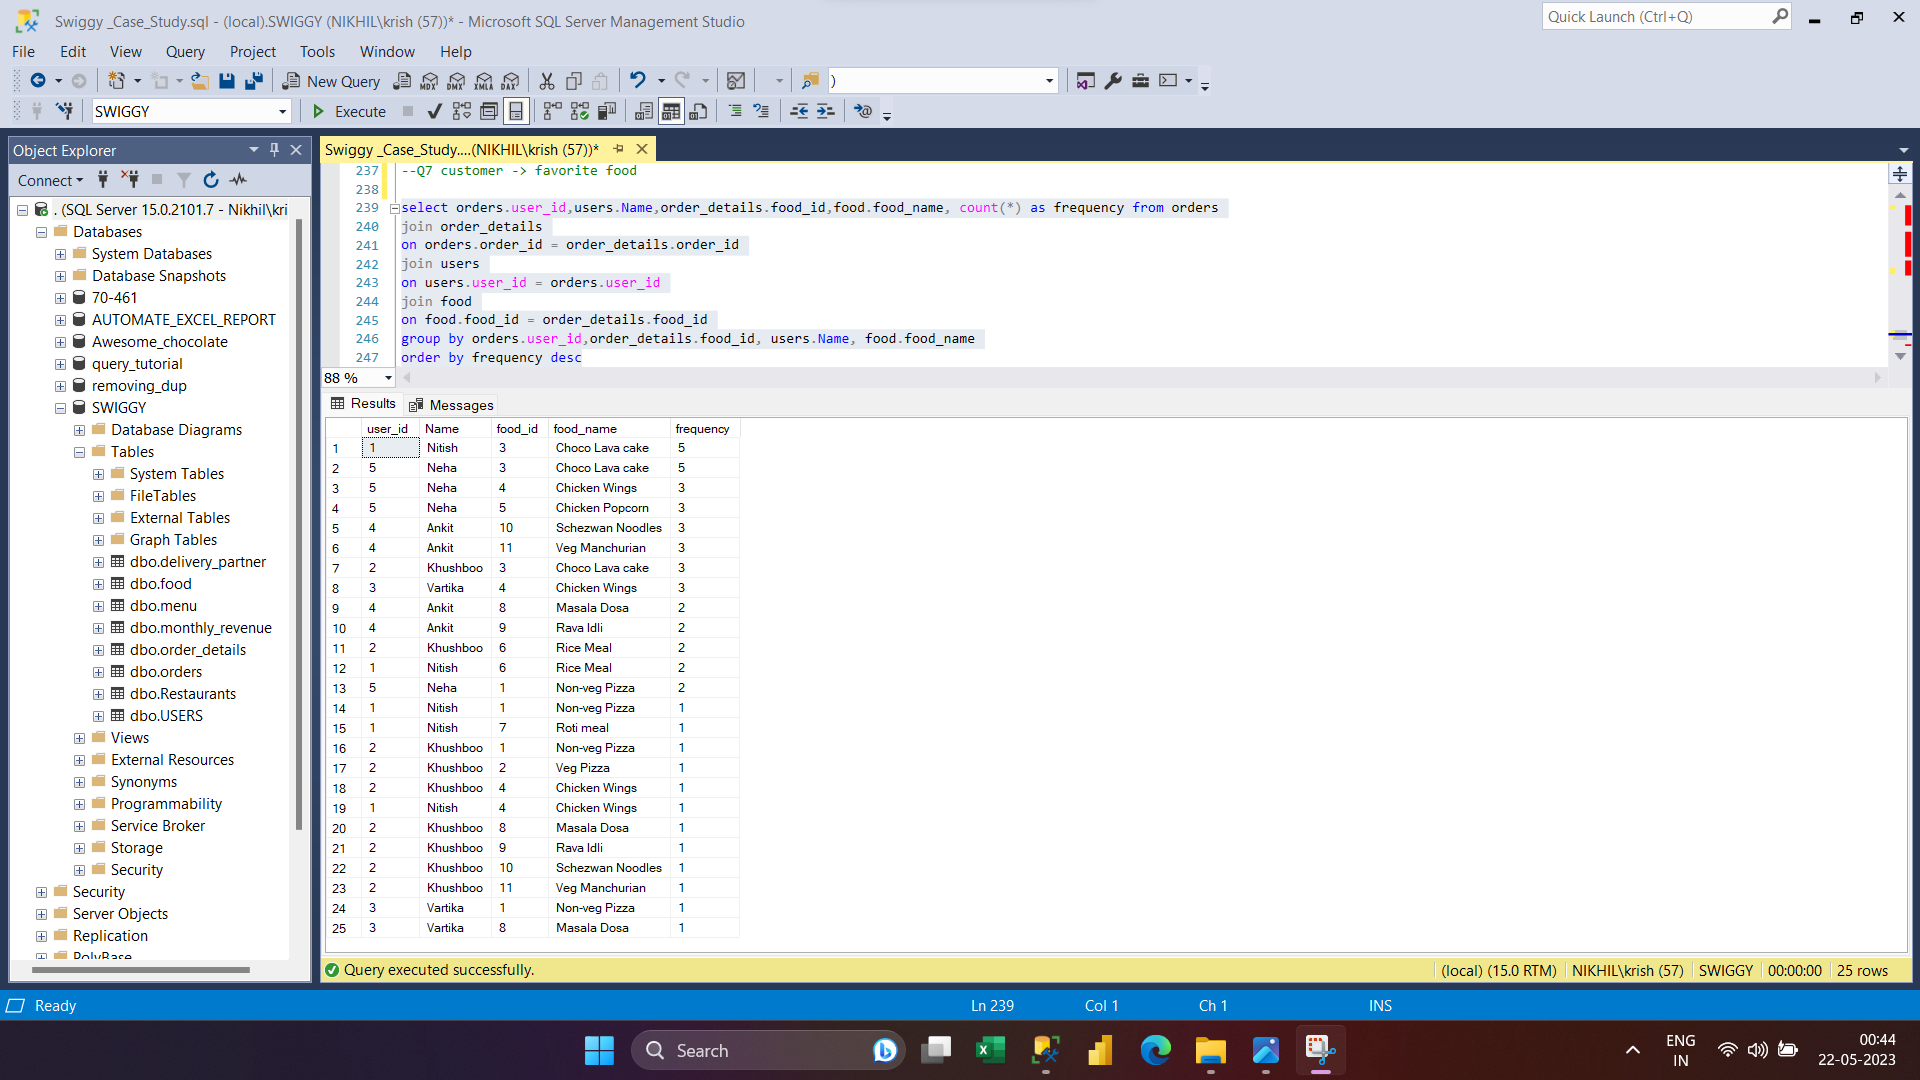
Task: Click the DAX Query icon
Action: (x=511, y=81)
